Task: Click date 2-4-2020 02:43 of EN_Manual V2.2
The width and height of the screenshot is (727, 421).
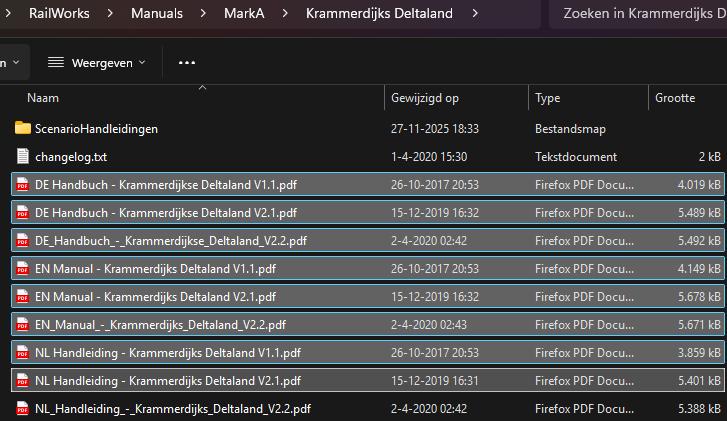Action: (429, 325)
